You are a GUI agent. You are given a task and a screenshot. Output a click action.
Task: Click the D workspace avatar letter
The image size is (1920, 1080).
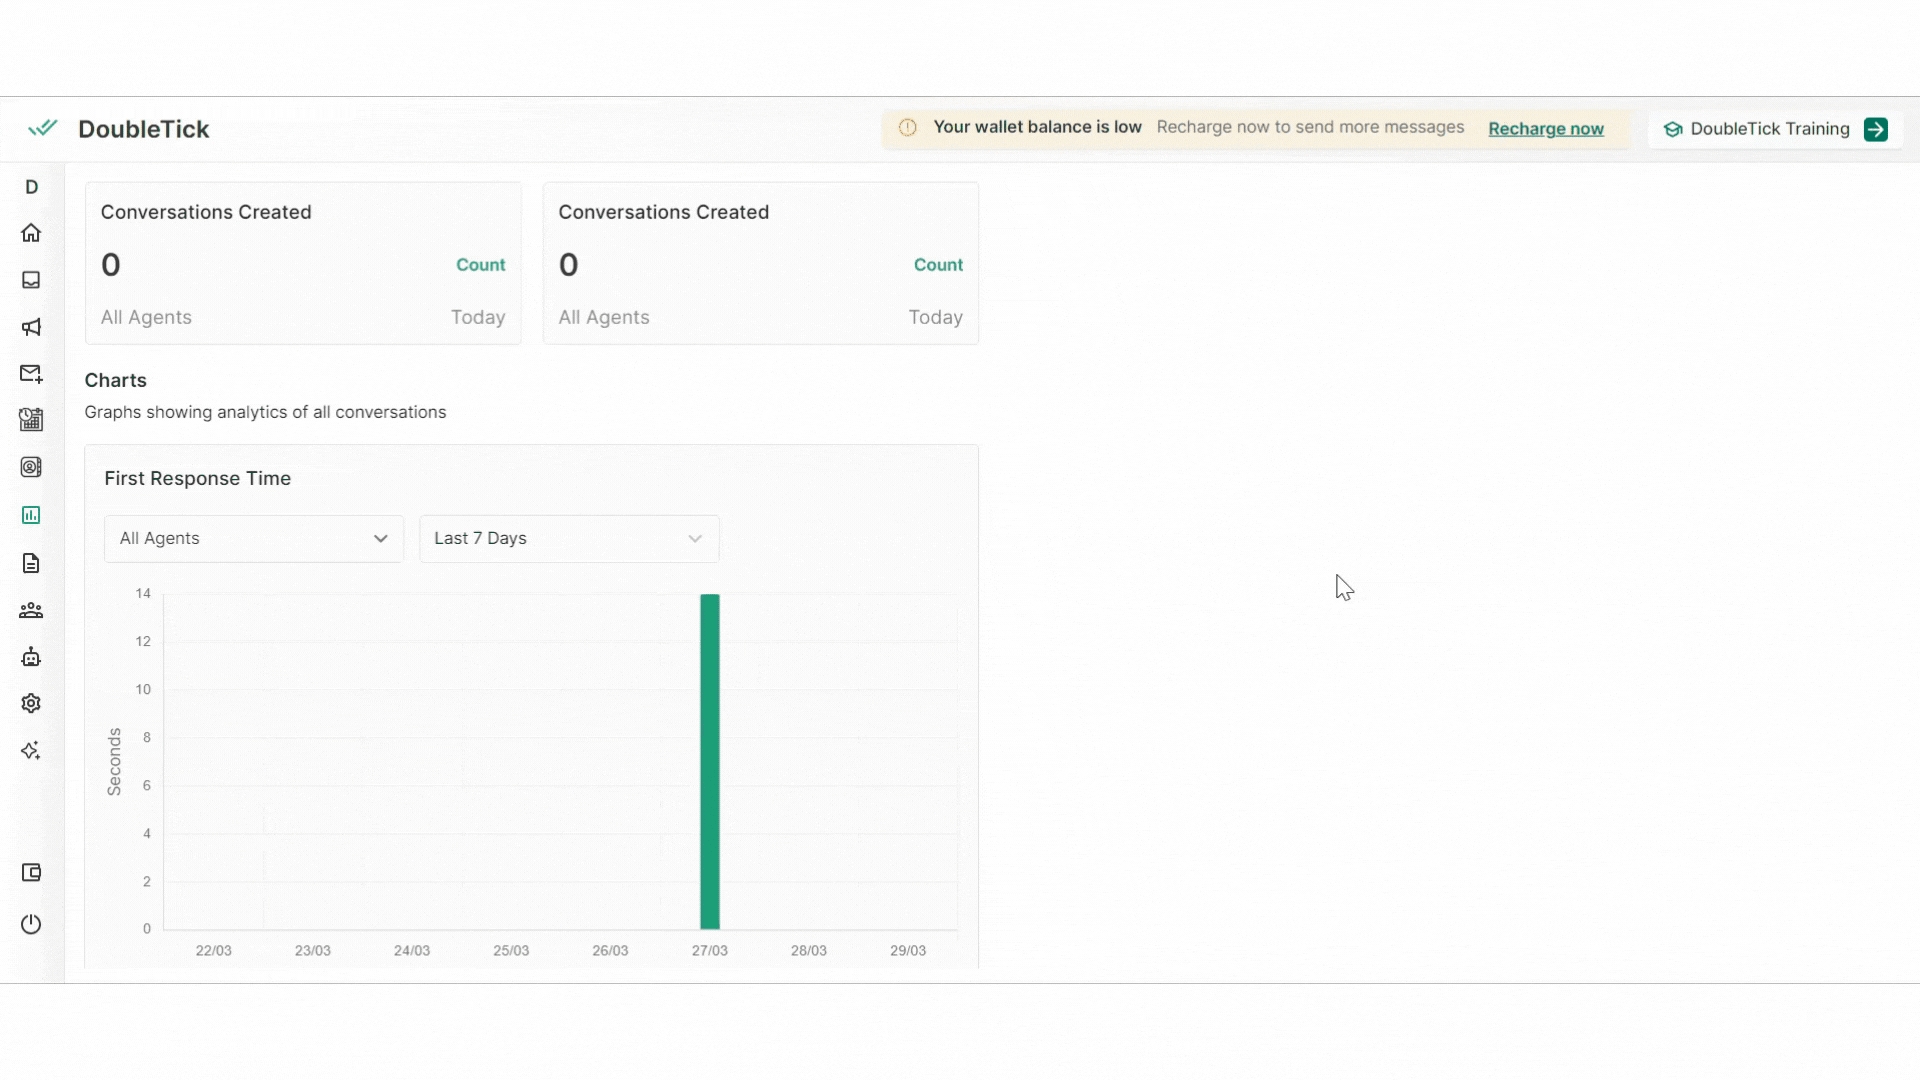point(31,187)
